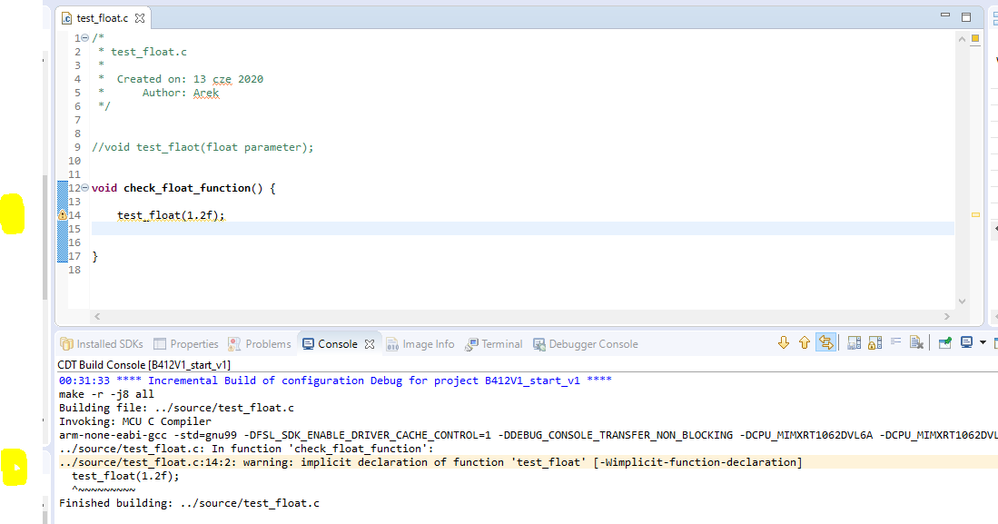This screenshot has width=998, height=524.
Task: Open Debugger Console tab
Action: tap(586, 344)
